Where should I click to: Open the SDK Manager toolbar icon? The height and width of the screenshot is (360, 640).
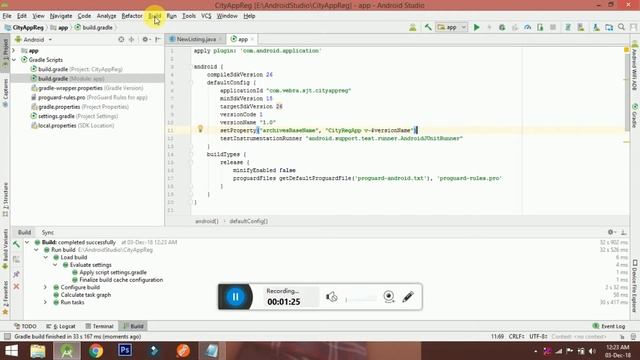596,27
